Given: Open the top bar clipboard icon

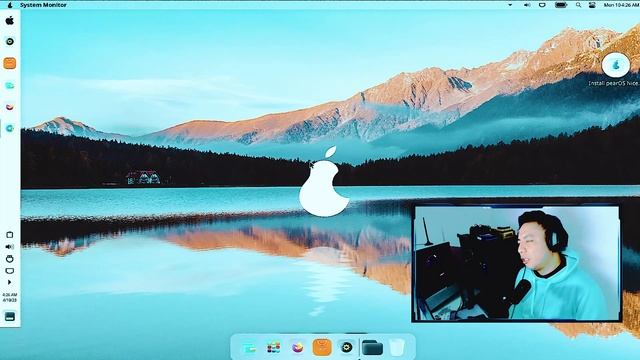Looking at the screenshot, I should click(542, 5).
